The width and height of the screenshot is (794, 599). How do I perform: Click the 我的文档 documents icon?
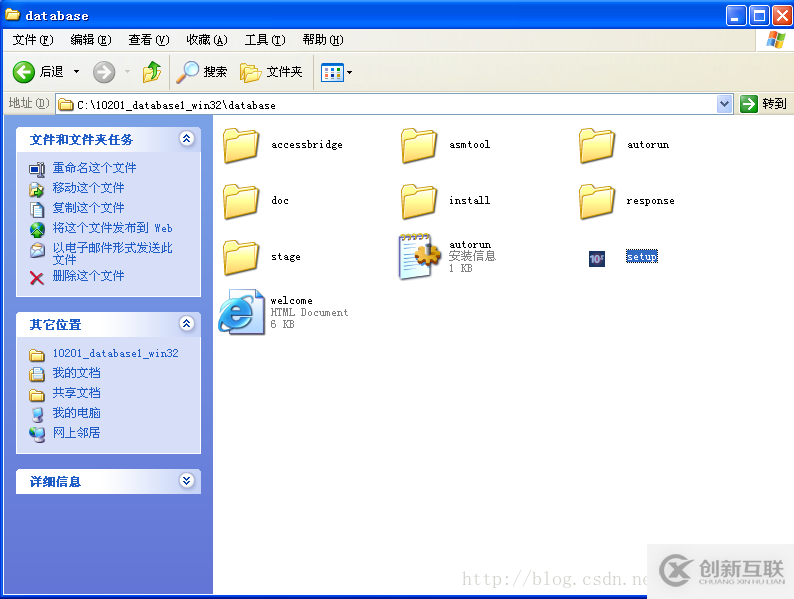(x=36, y=375)
